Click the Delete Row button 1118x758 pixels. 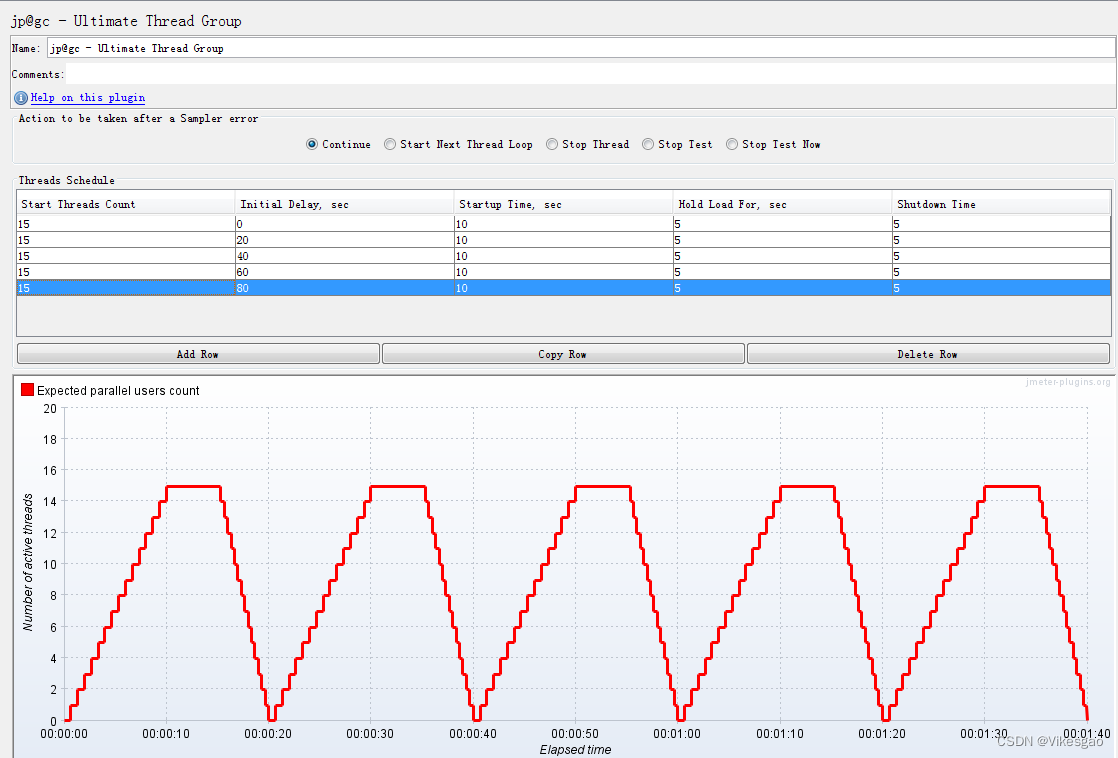[x=928, y=354]
